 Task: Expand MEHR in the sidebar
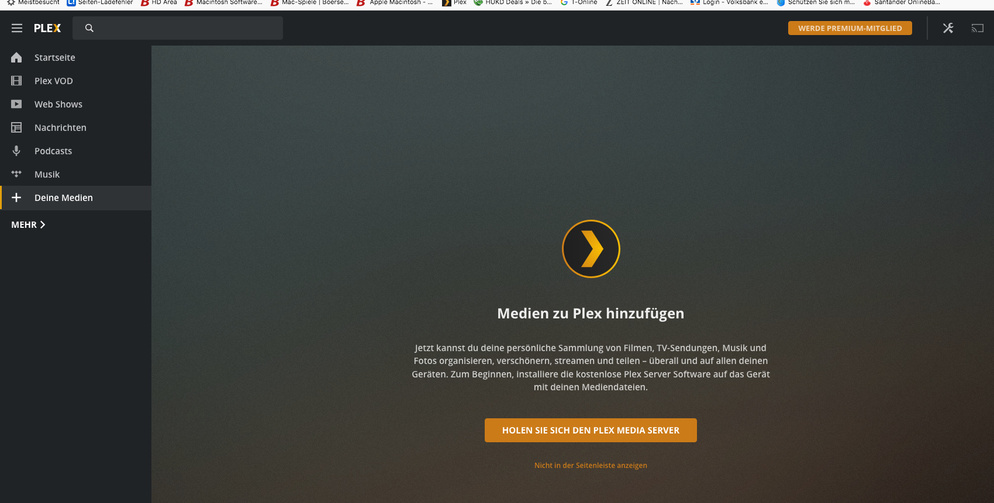29,225
